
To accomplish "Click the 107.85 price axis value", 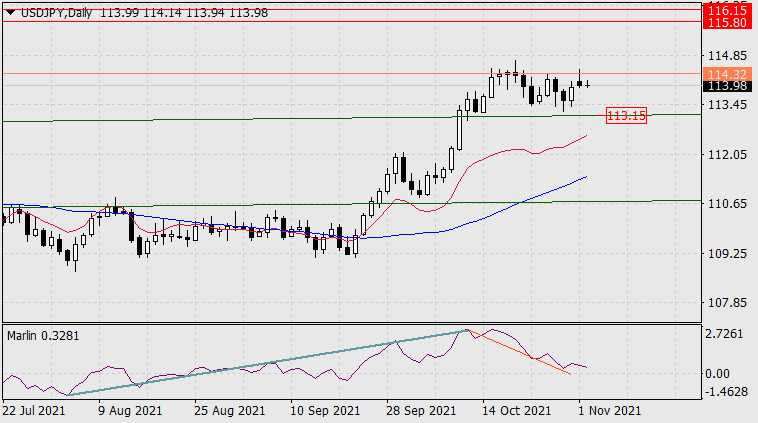I will click(x=727, y=303).
